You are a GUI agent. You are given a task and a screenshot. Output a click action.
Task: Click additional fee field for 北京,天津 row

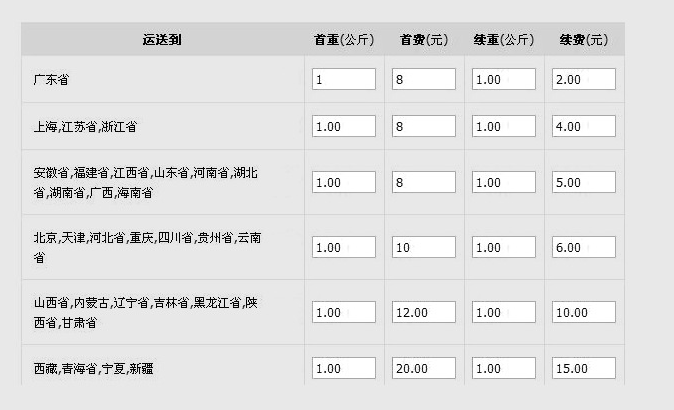(x=583, y=247)
